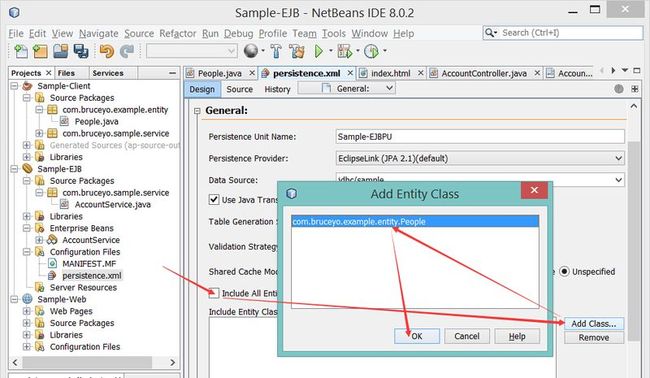Click the editor vertical scrollbar
Screen dimensions: 650x378
pos(634,240)
